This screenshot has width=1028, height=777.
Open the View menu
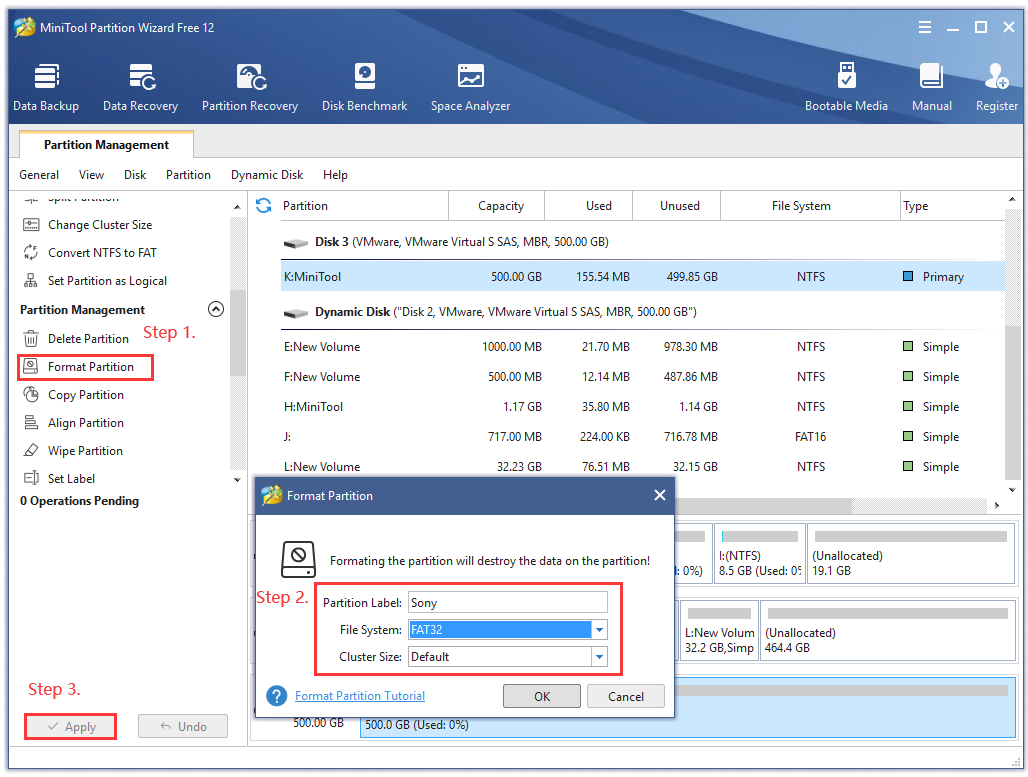coord(91,175)
